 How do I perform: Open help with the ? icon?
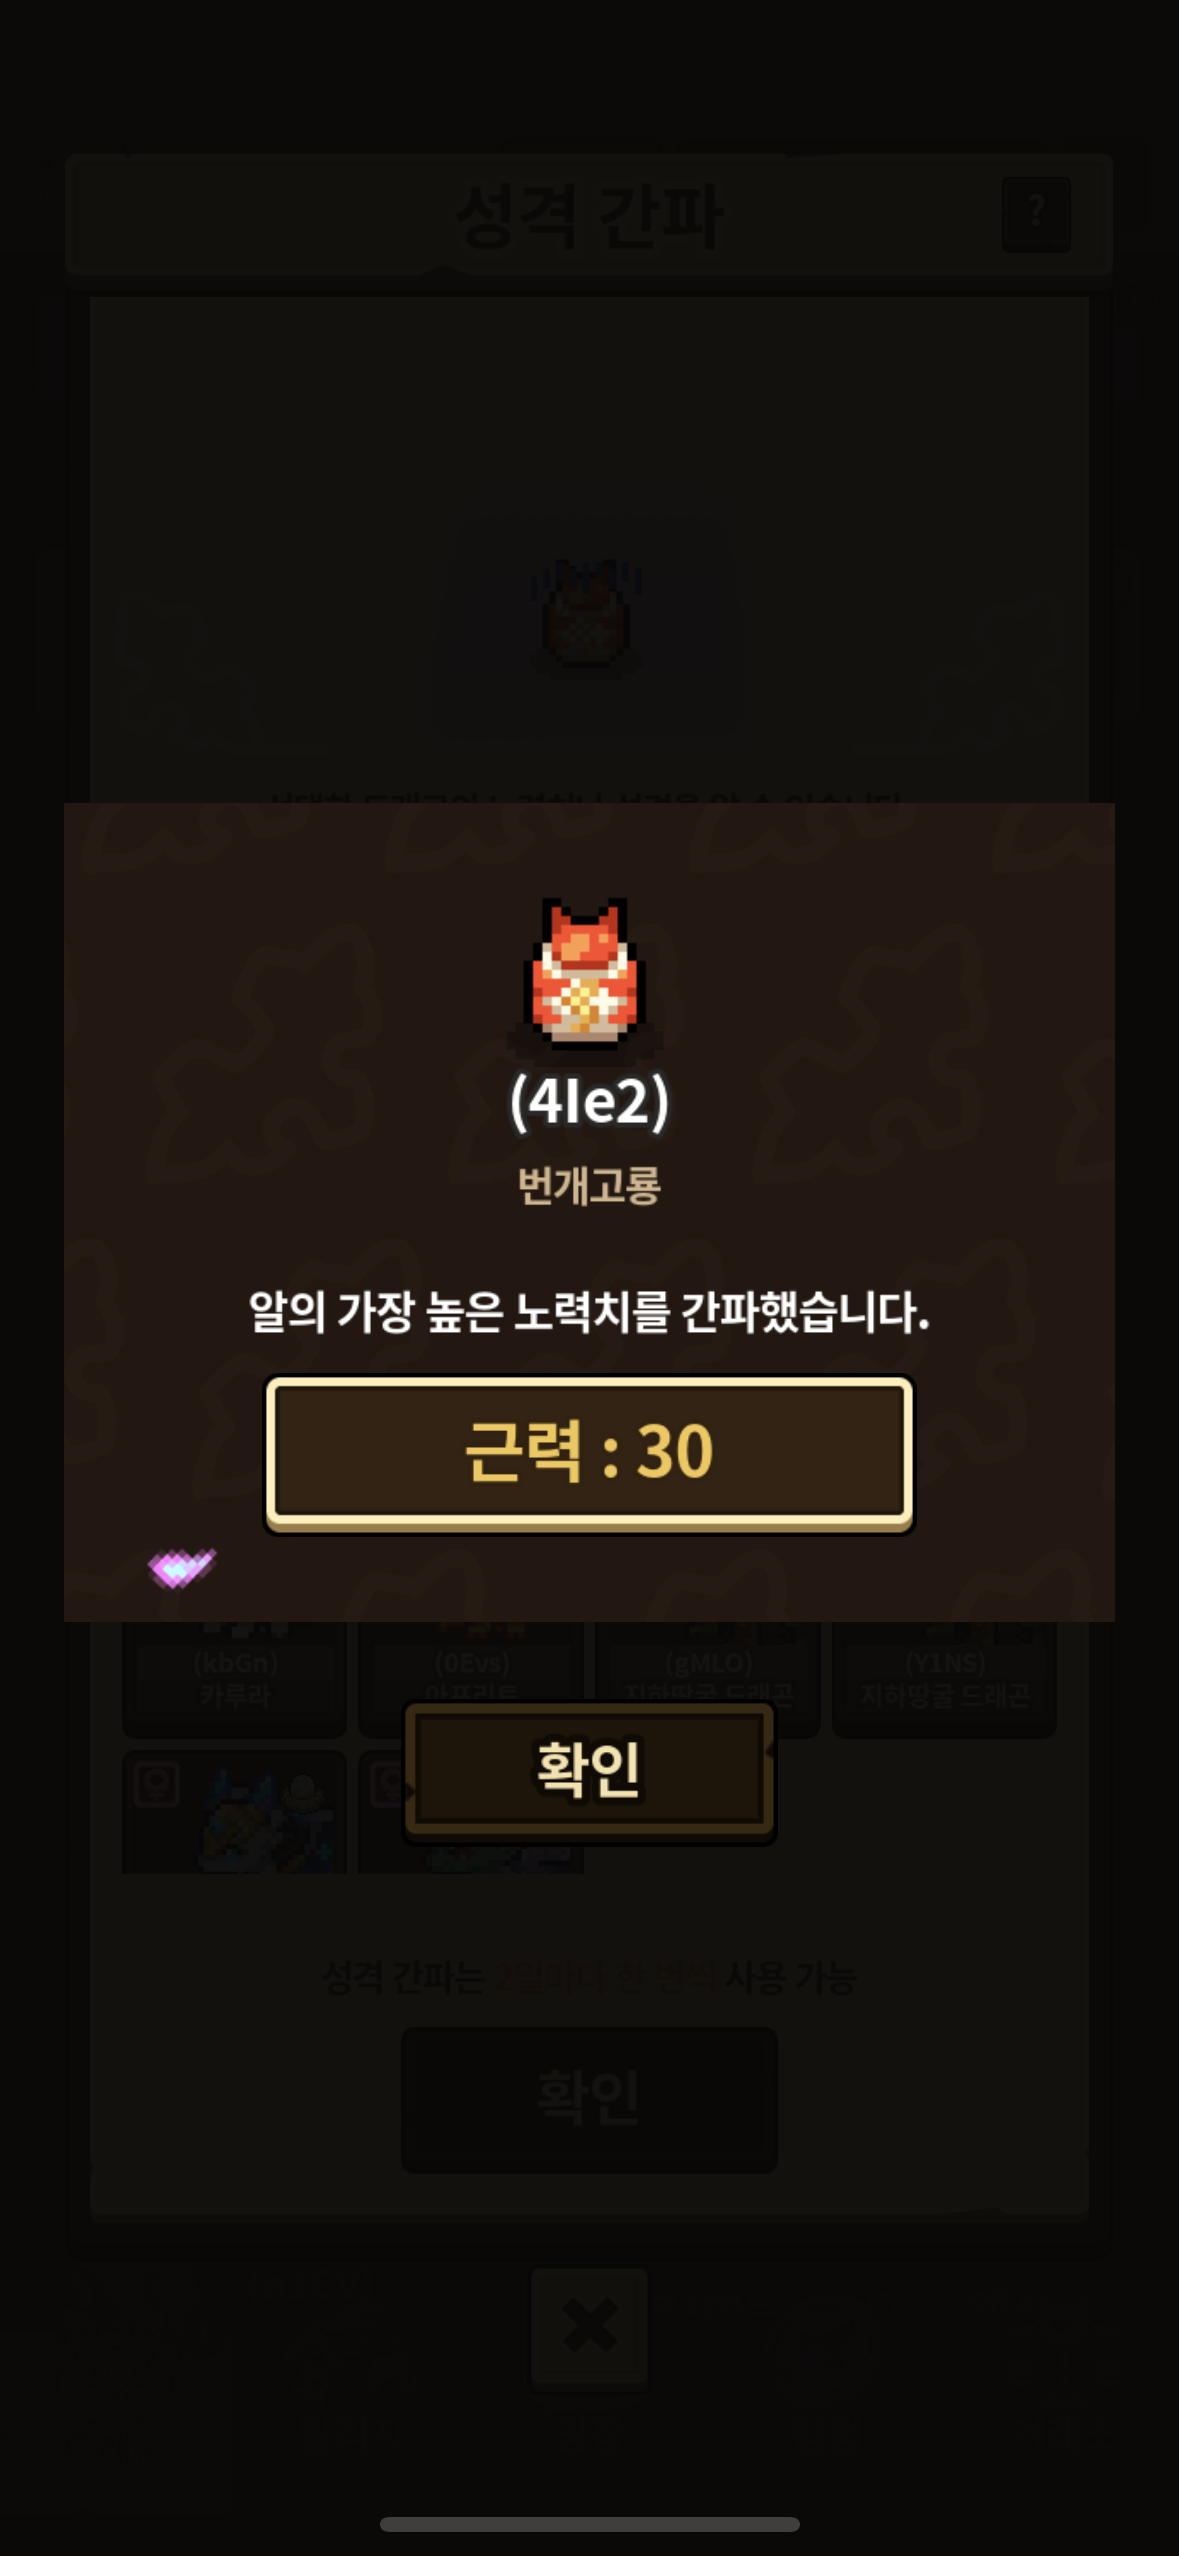(x=1036, y=214)
